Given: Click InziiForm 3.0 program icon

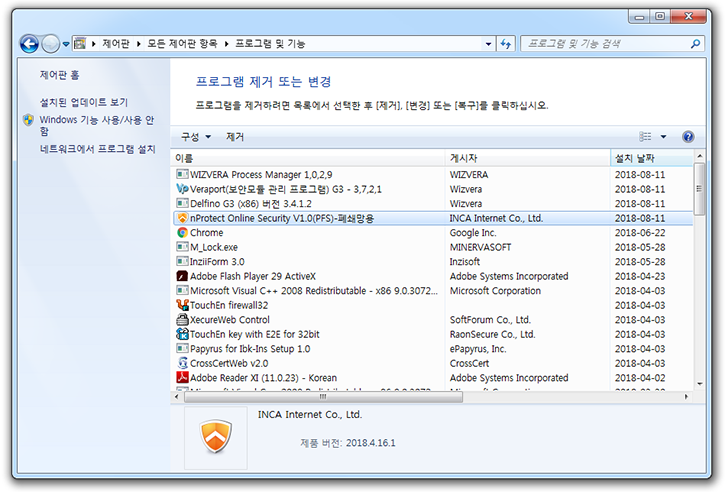Looking at the screenshot, I should point(182,261).
